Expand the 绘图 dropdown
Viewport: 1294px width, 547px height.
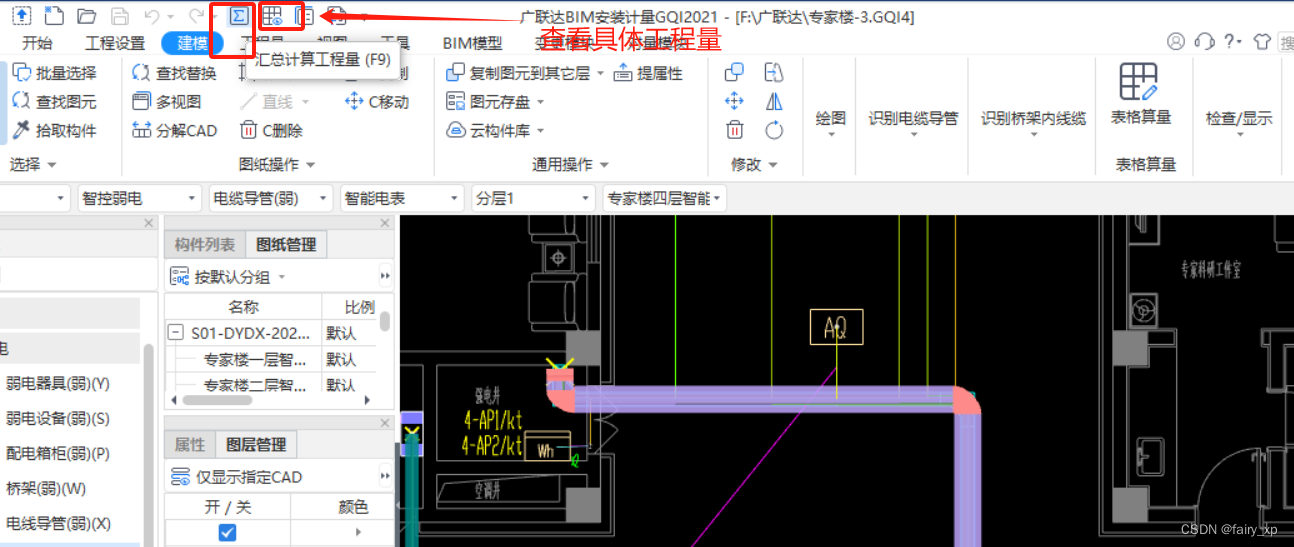[831, 136]
